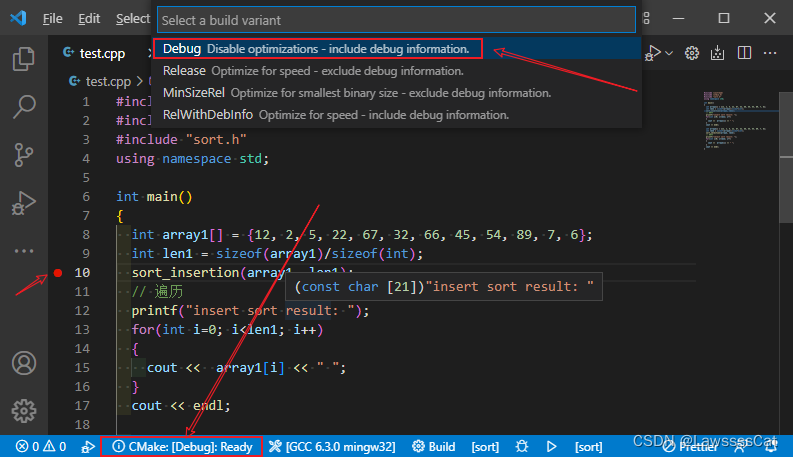The image size is (793, 457).
Task: Click the CMake: [Debug]: Ready status item
Action: 182,447
